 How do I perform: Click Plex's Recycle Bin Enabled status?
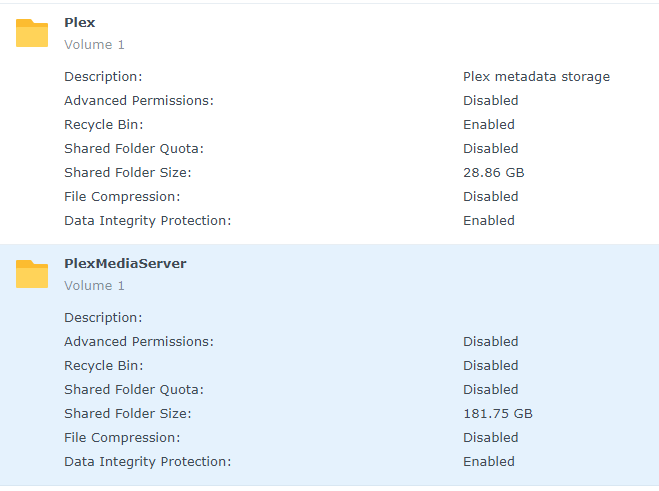(488, 125)
